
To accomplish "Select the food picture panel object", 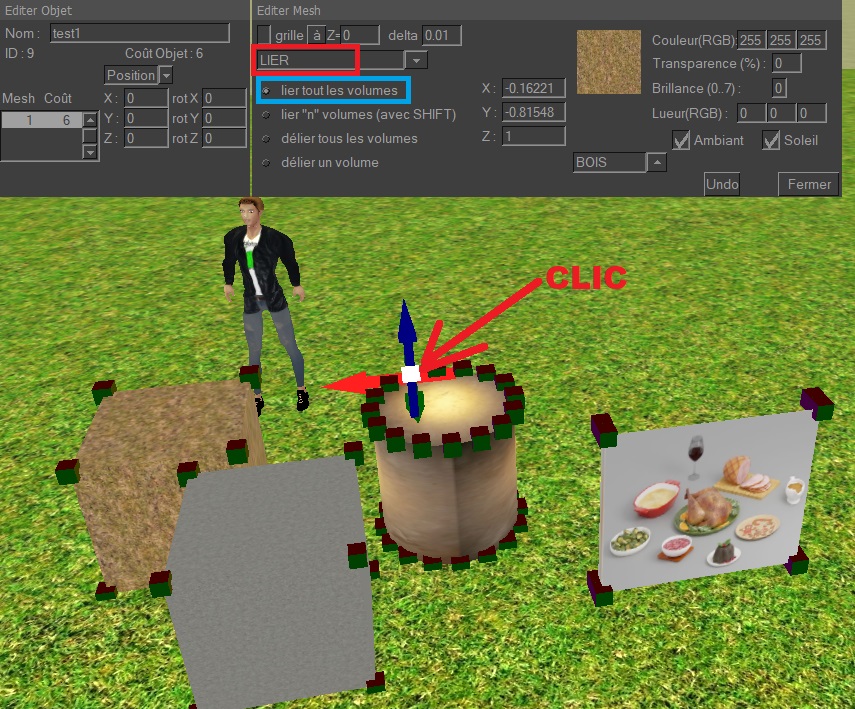I will click(706, 502).
